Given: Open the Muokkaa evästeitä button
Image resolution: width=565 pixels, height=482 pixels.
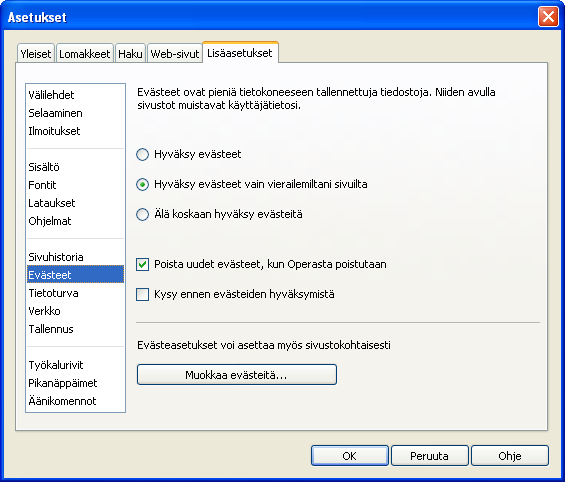Looking at the screenshot, I should 237,375.
